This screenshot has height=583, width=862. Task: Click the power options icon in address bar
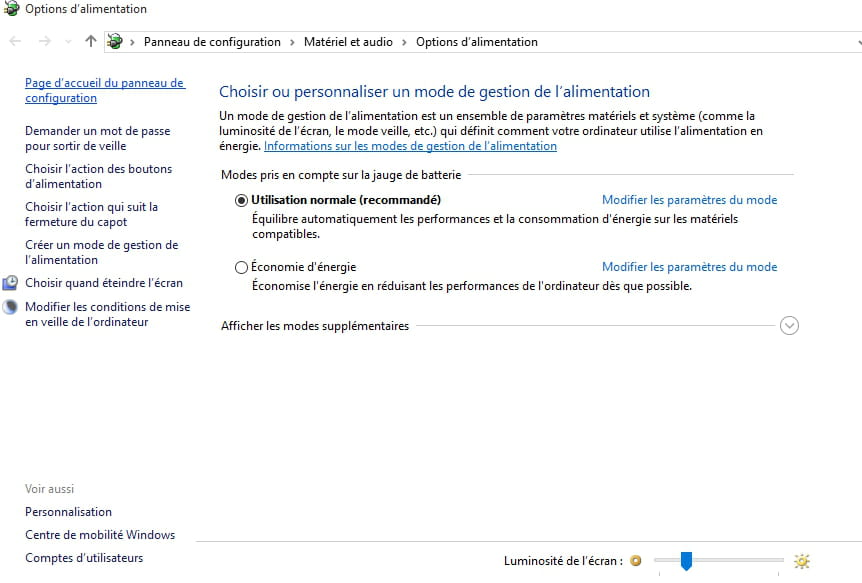pyautogui.click(x=115, y=41)
